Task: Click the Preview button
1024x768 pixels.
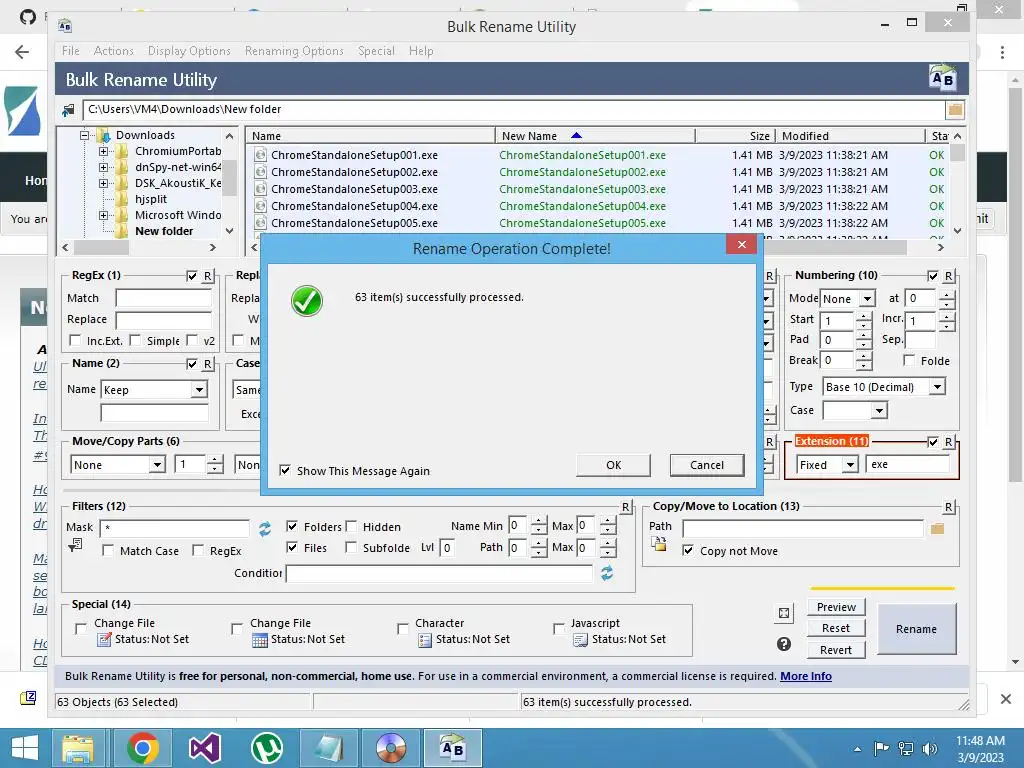Action: 836,607
